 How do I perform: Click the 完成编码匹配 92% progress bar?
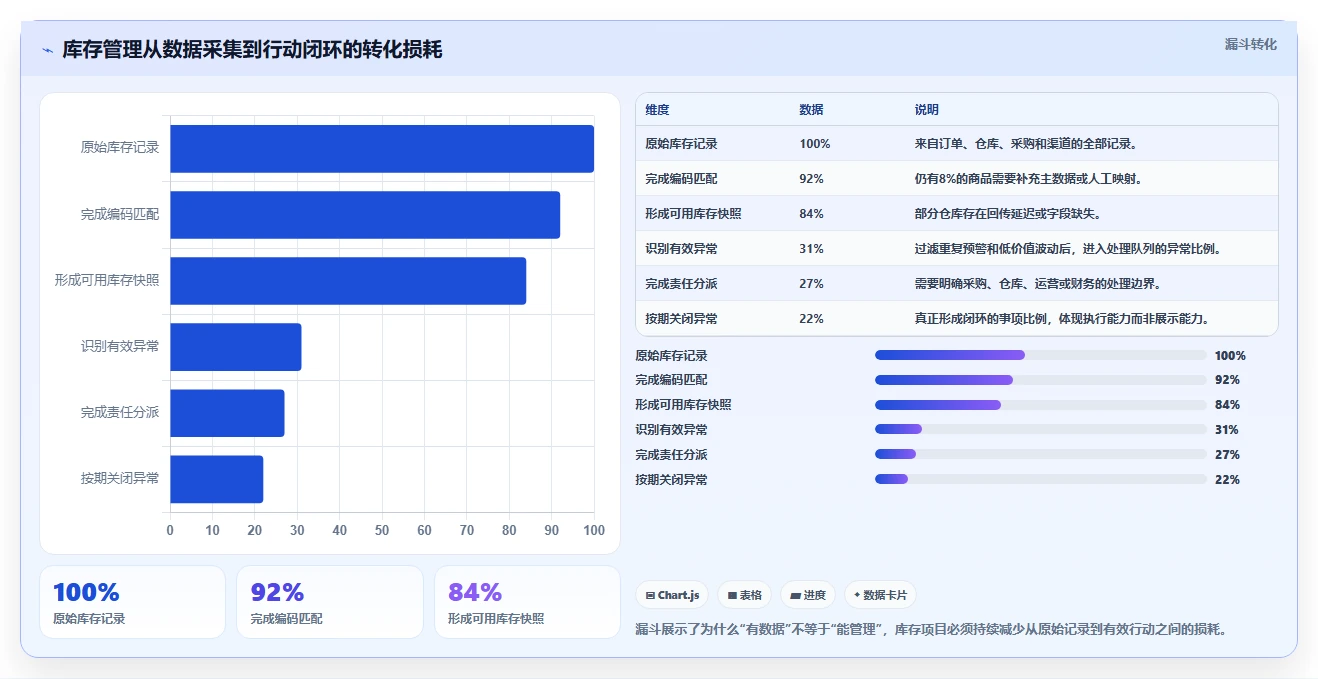1041,380
